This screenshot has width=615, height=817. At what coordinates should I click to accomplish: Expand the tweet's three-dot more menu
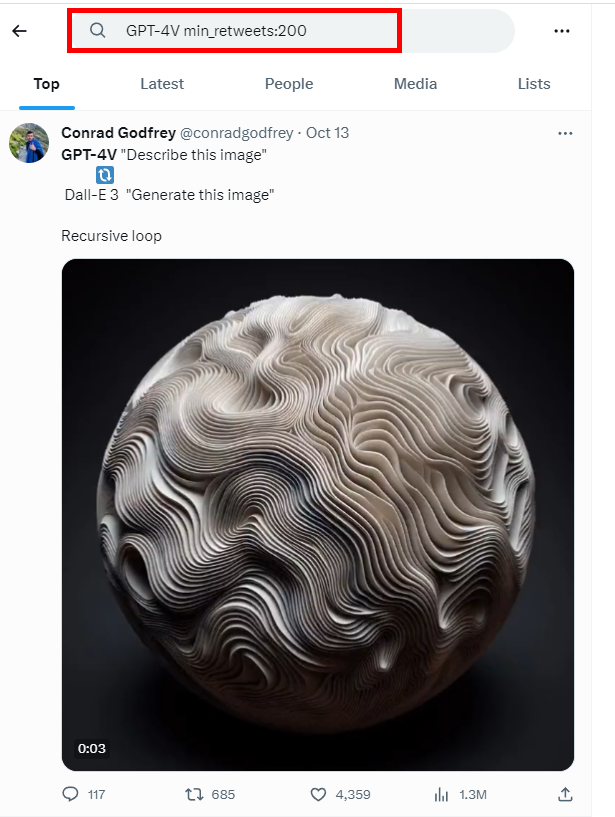565,133
